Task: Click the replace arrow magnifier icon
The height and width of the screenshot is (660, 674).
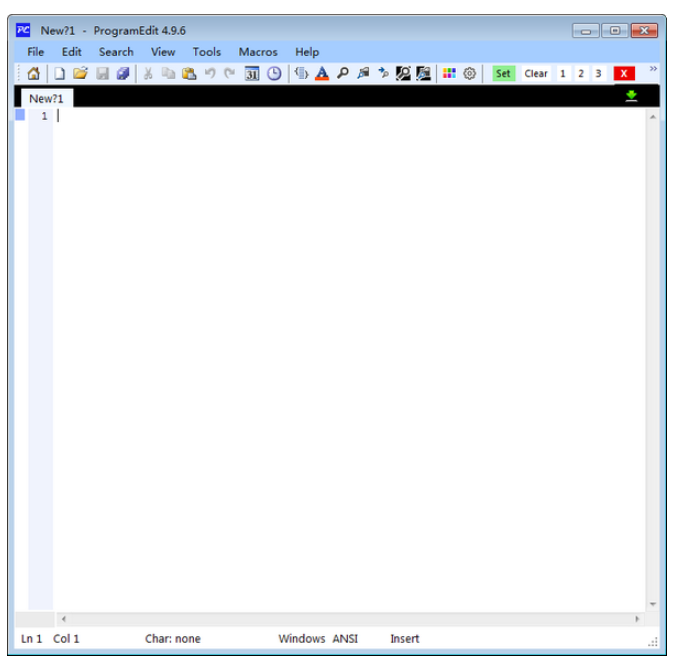Action: coord(383,74)
